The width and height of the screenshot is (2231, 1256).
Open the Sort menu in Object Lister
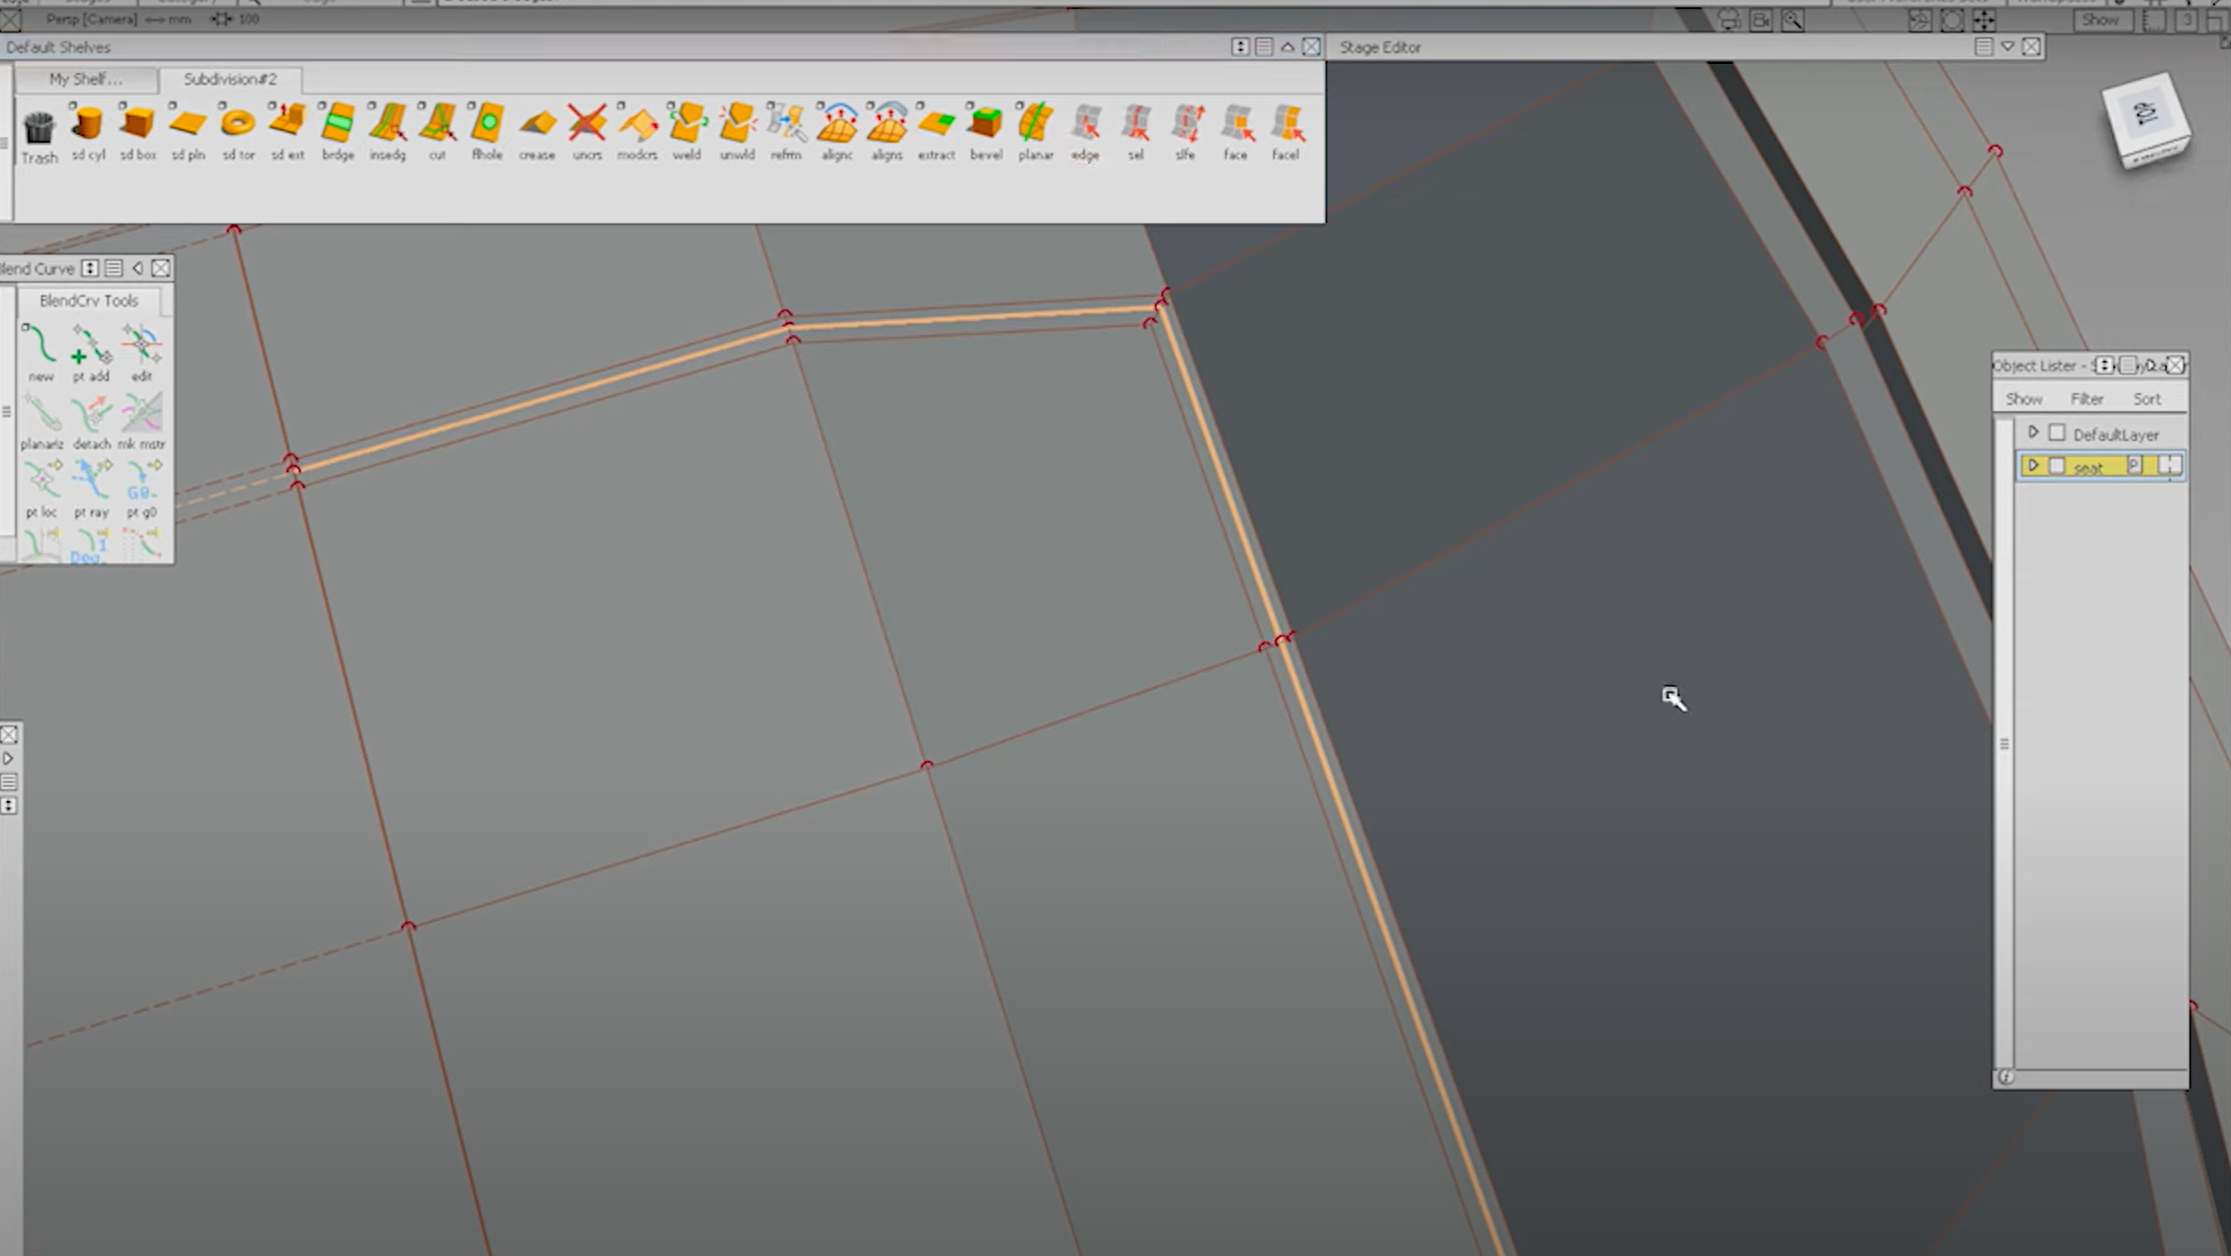[x=2148, y=398]
